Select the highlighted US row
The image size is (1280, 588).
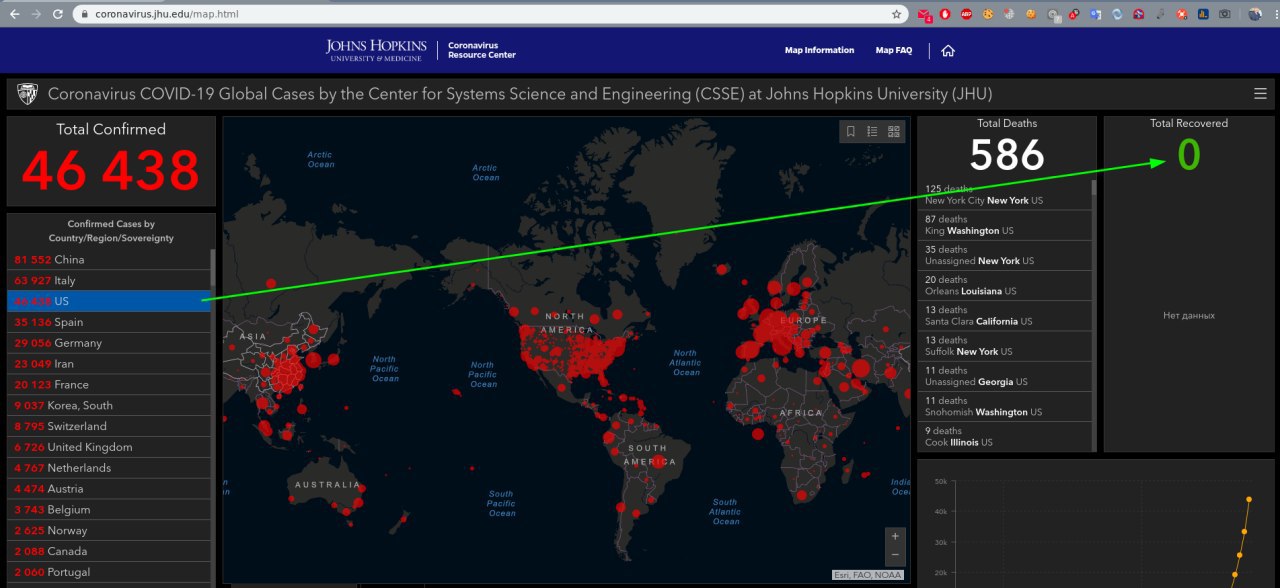tap(109, 301)
